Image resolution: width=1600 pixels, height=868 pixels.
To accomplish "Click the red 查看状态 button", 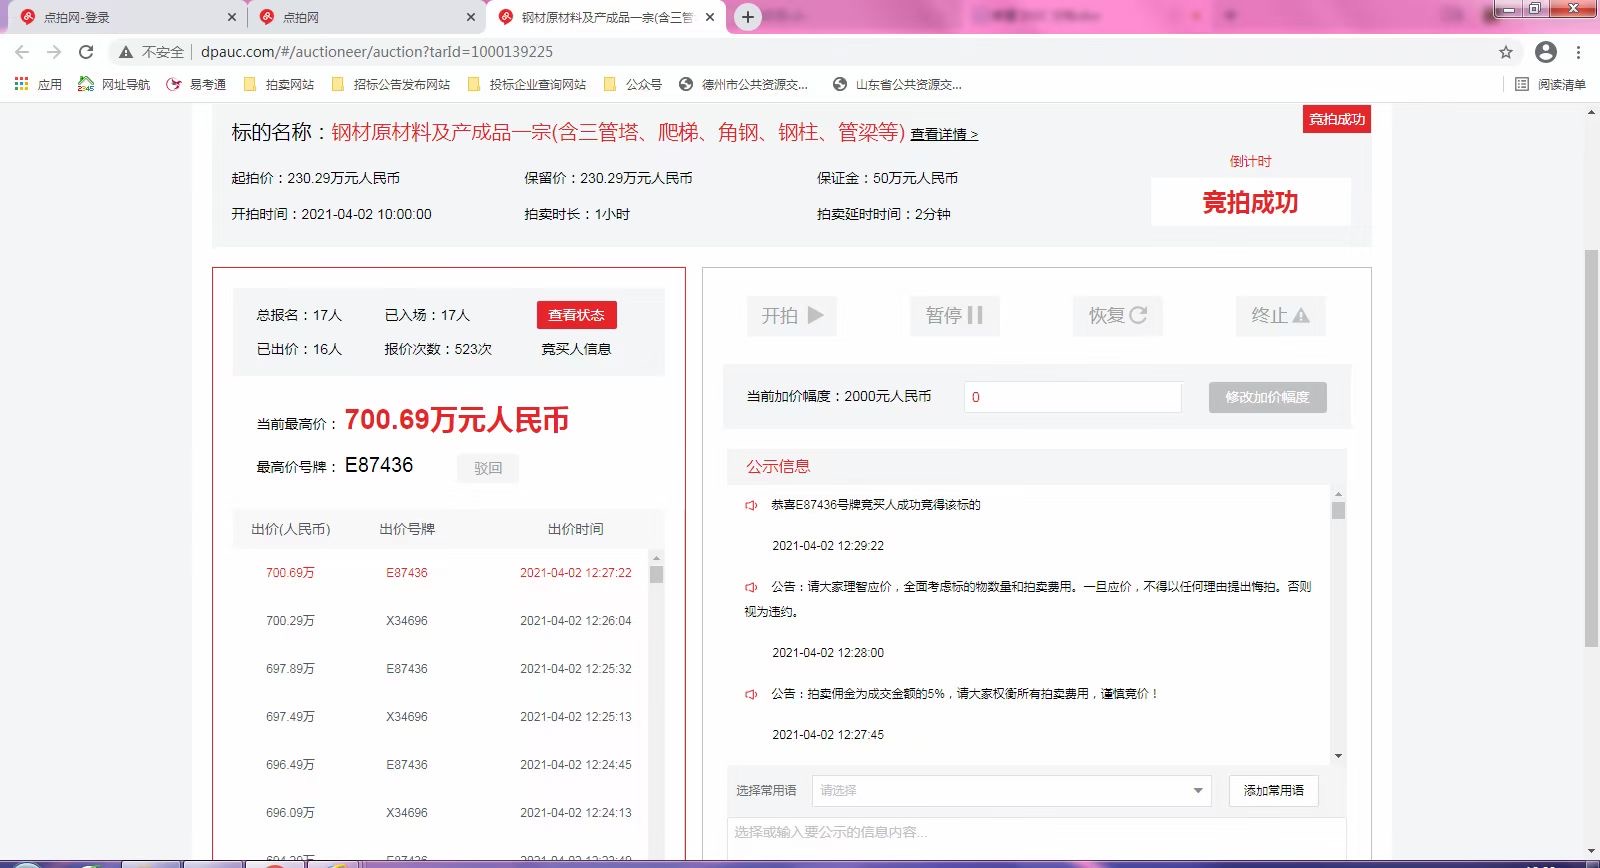I will point(576,315).
